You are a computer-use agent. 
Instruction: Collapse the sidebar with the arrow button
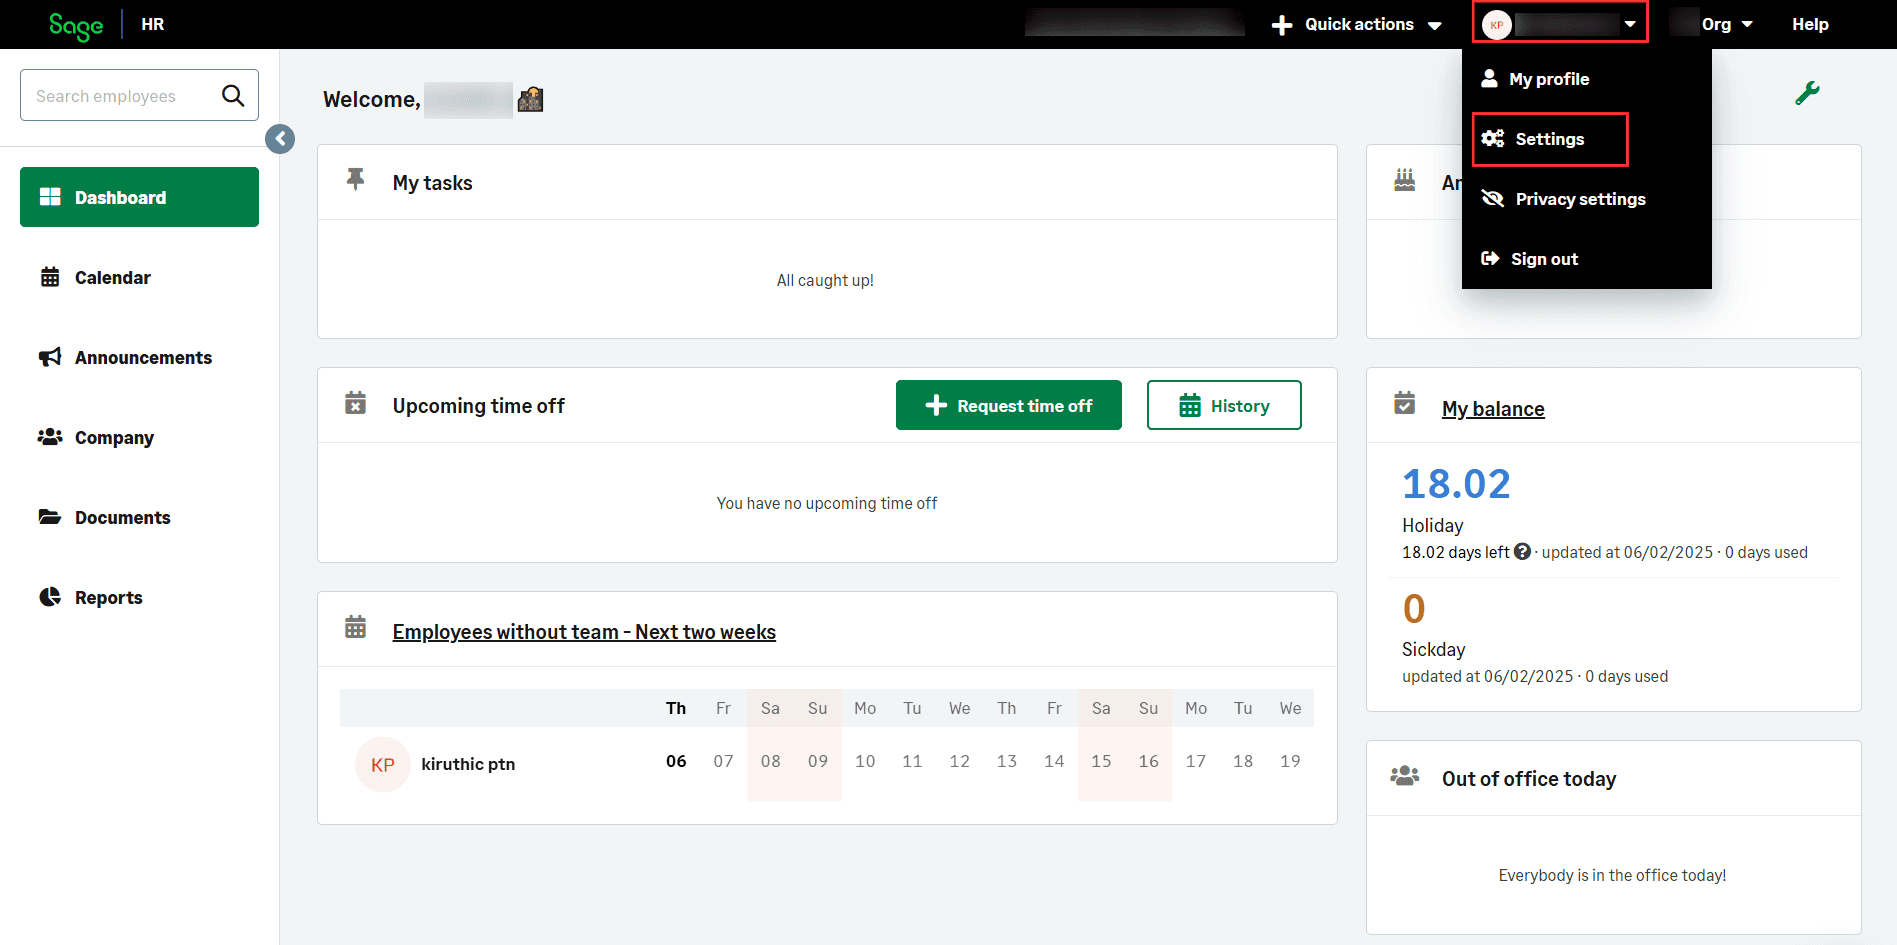tap(280, 139)
